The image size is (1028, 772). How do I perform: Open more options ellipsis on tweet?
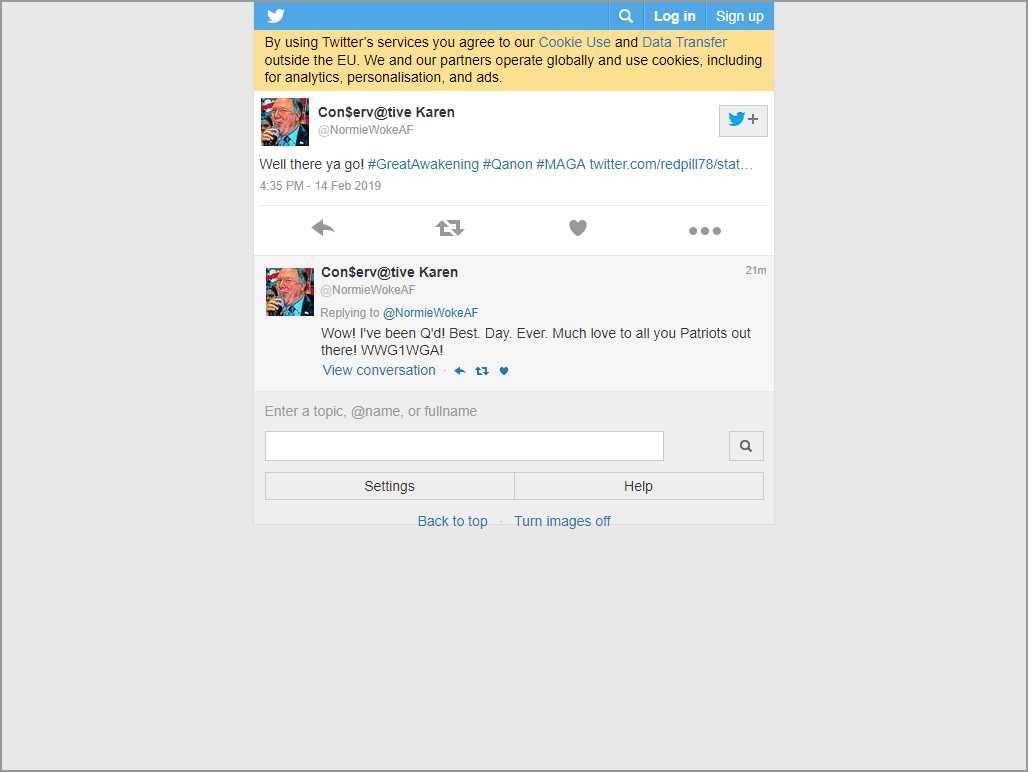704,231
